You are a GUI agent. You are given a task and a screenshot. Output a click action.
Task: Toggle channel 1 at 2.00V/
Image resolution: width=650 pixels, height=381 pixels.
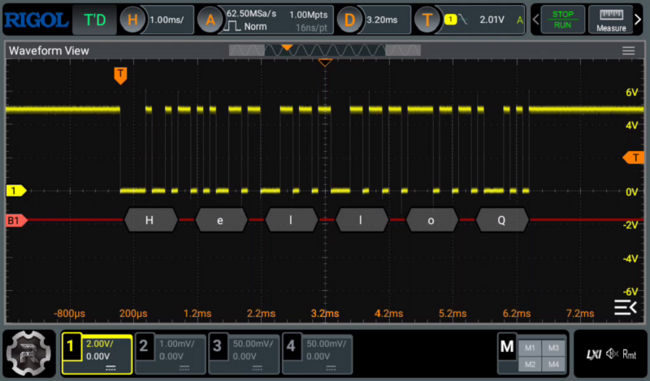pos(97,354)
